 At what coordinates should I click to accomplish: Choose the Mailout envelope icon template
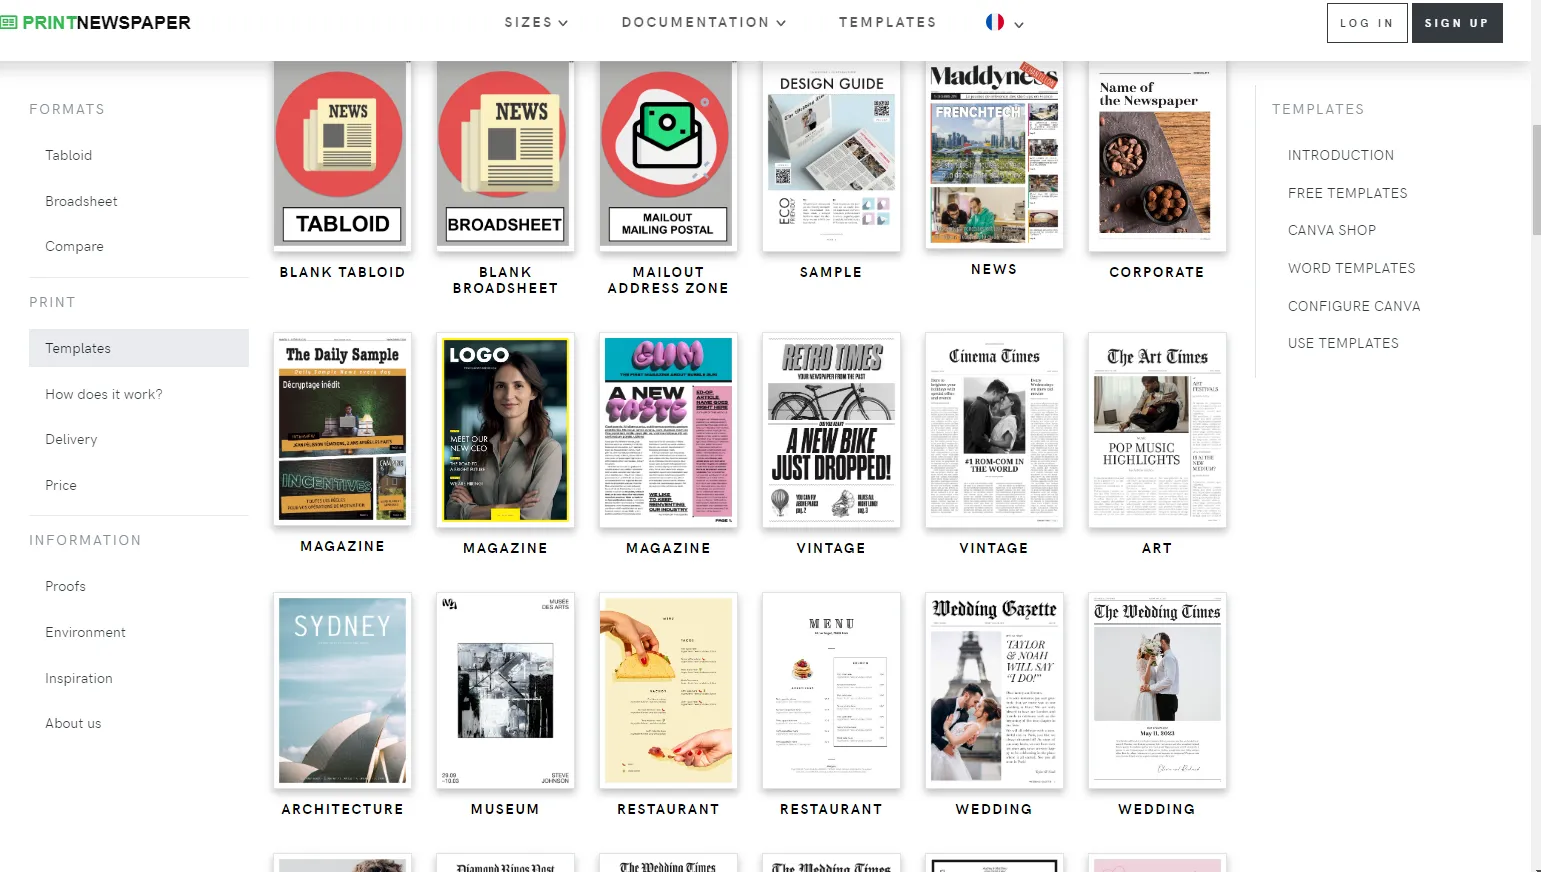point(667,155)
